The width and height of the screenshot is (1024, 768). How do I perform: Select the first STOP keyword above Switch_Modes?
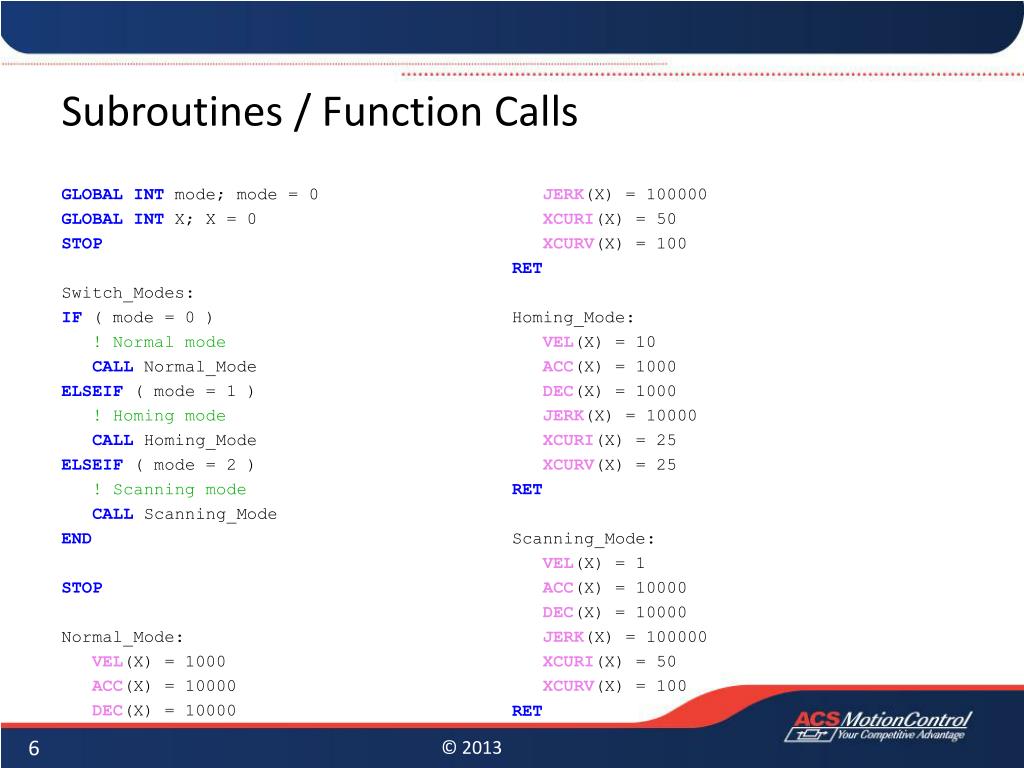click(x=82, y=244)
